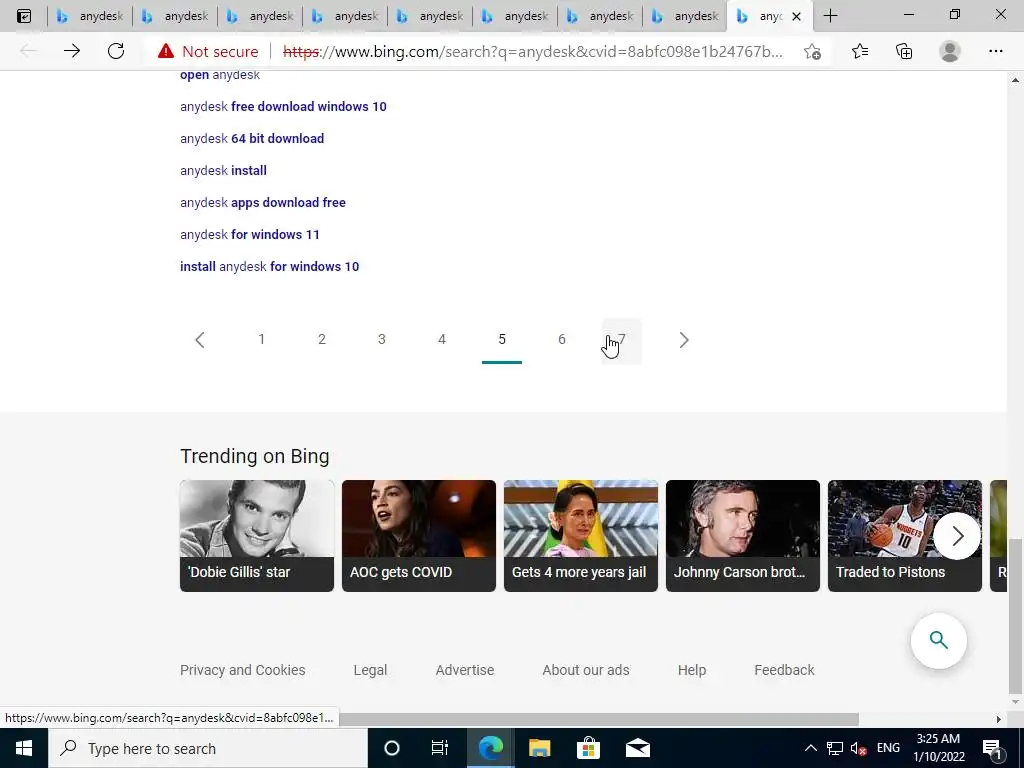1024x768 pixels.
Task: Click 'open anydesk' related search
Action: point(220,74)
